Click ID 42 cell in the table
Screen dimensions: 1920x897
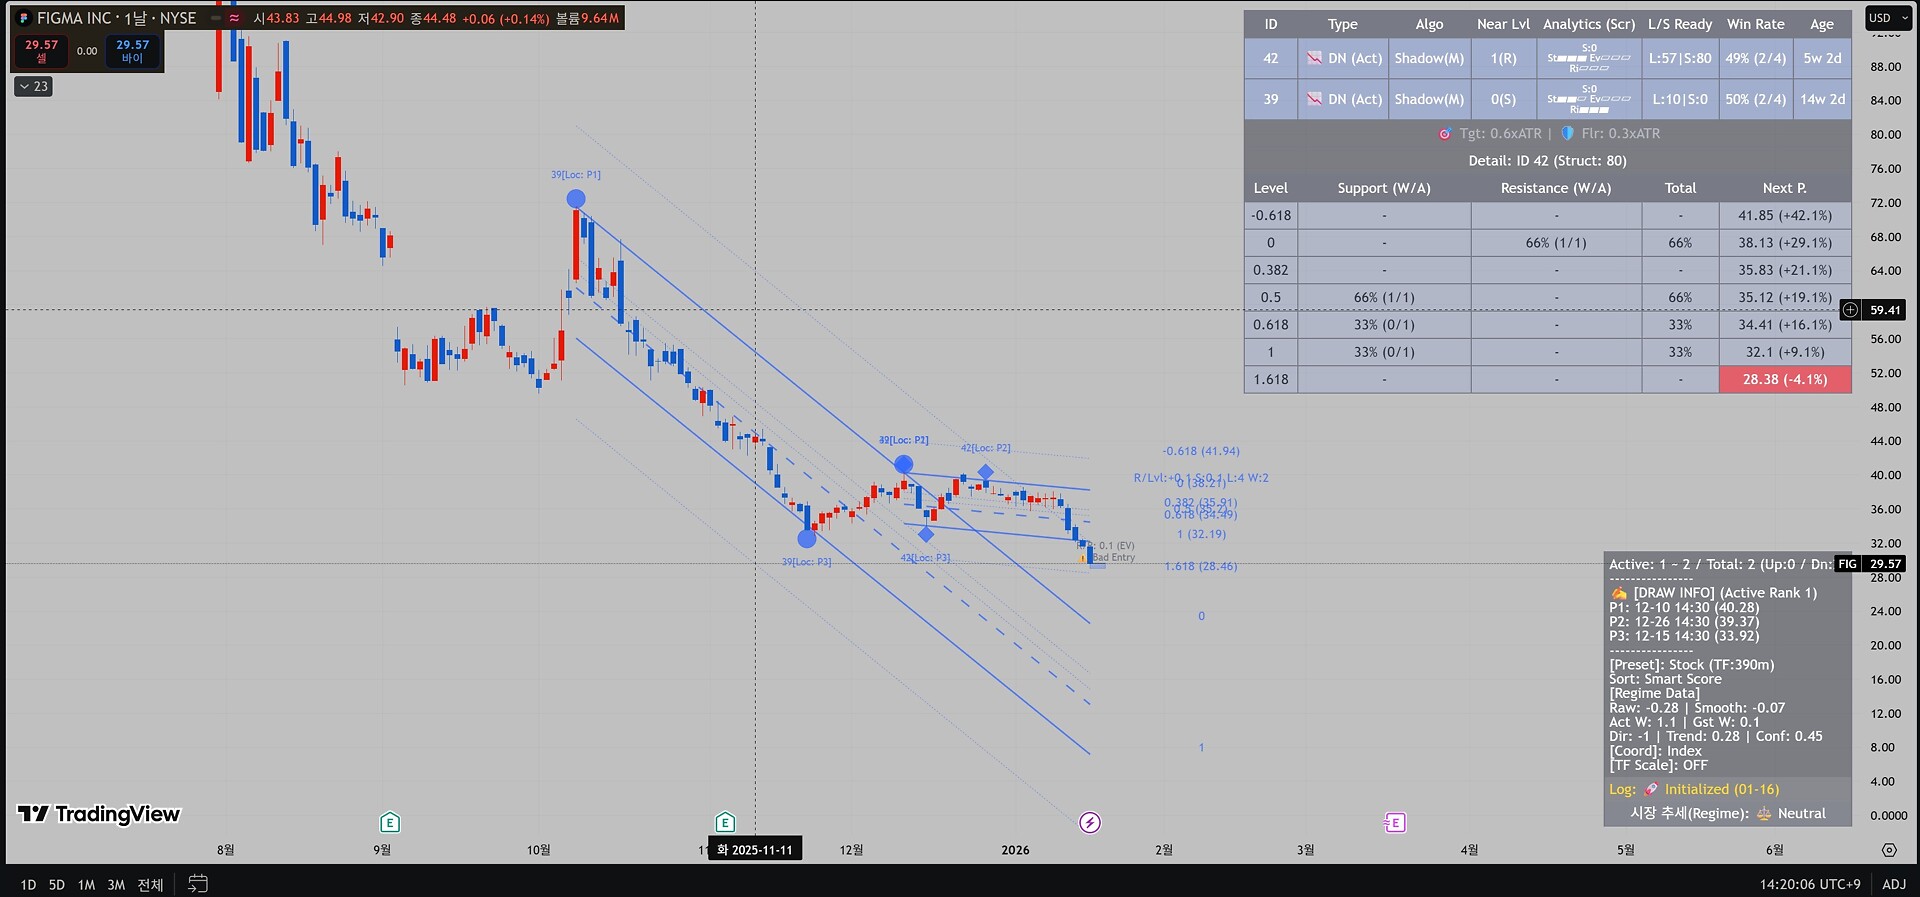(1271, 58)
